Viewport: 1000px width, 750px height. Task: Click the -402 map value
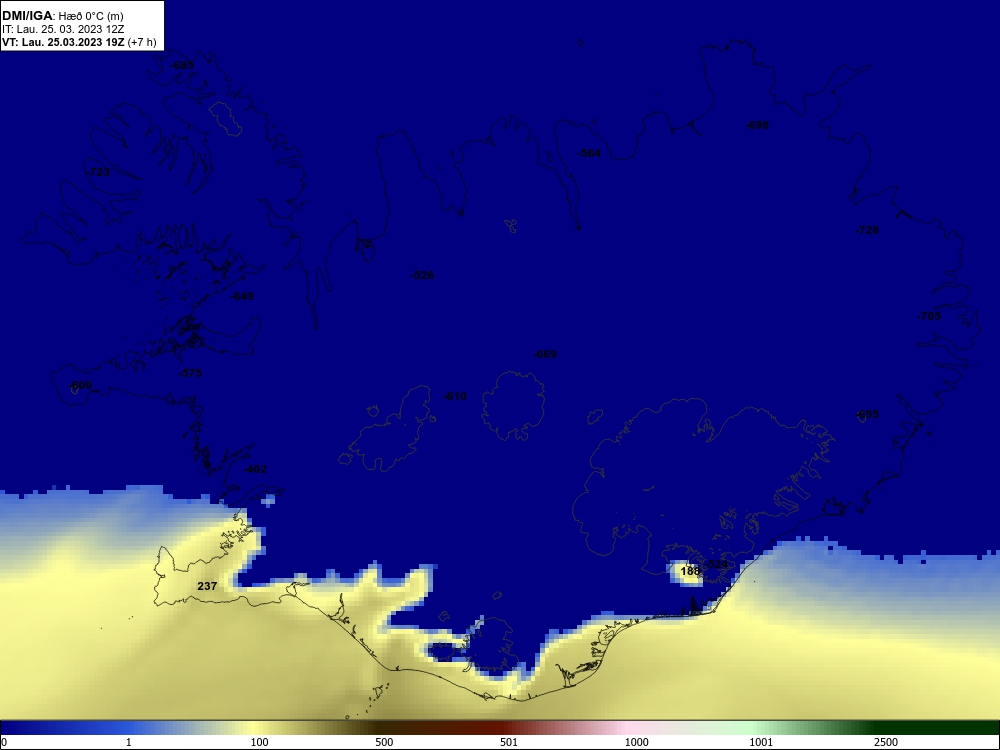pyautogui.click(x=255, y=469)
